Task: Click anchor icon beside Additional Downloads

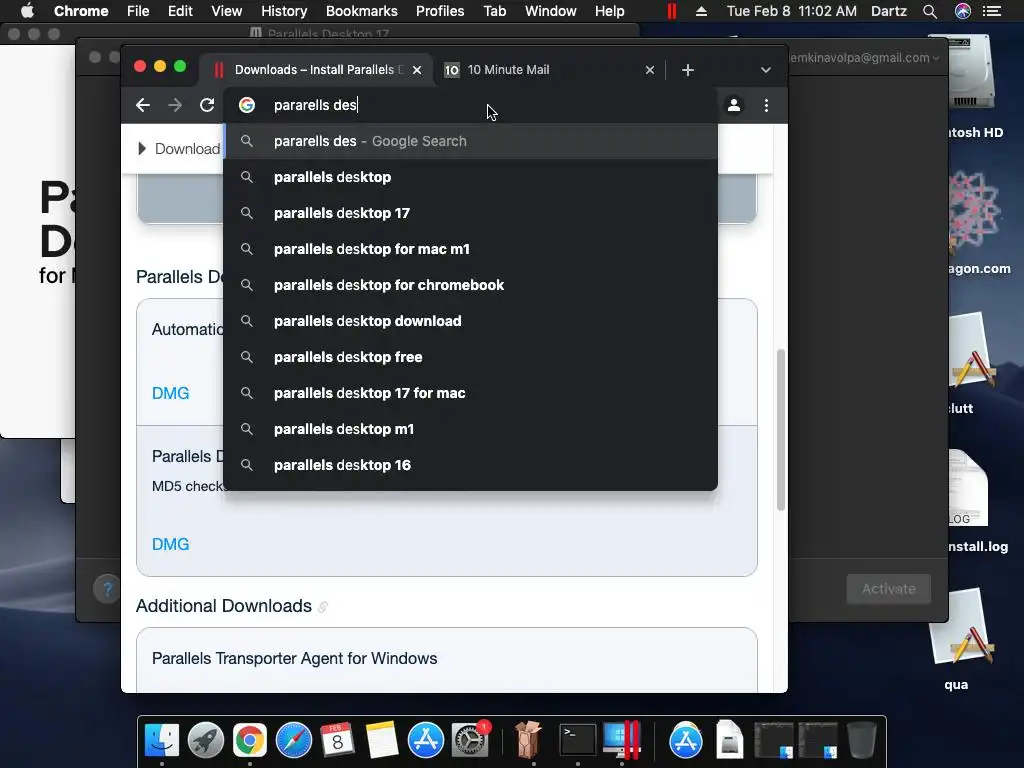Action: tap(323, 607)
